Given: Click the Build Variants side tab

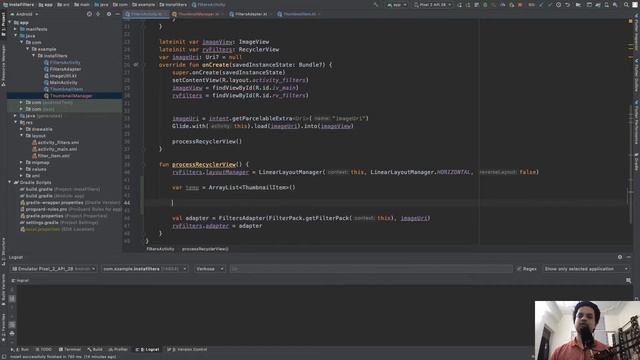Looking at the screenshot, I should [4, 290].
